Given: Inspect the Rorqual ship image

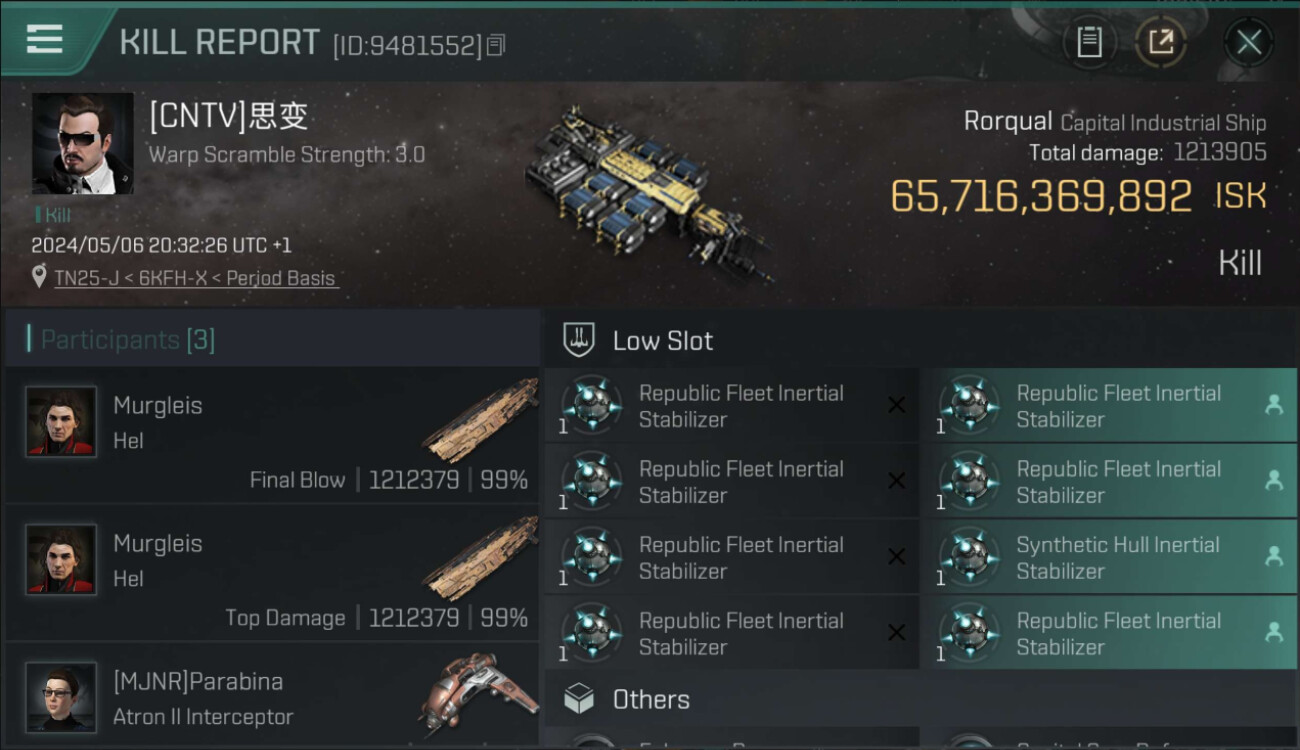Looking at the screenshot, I should pos(645,192).
